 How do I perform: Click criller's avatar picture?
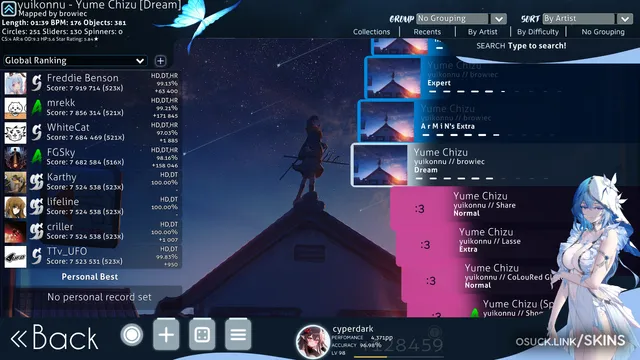tap(16, 232)
